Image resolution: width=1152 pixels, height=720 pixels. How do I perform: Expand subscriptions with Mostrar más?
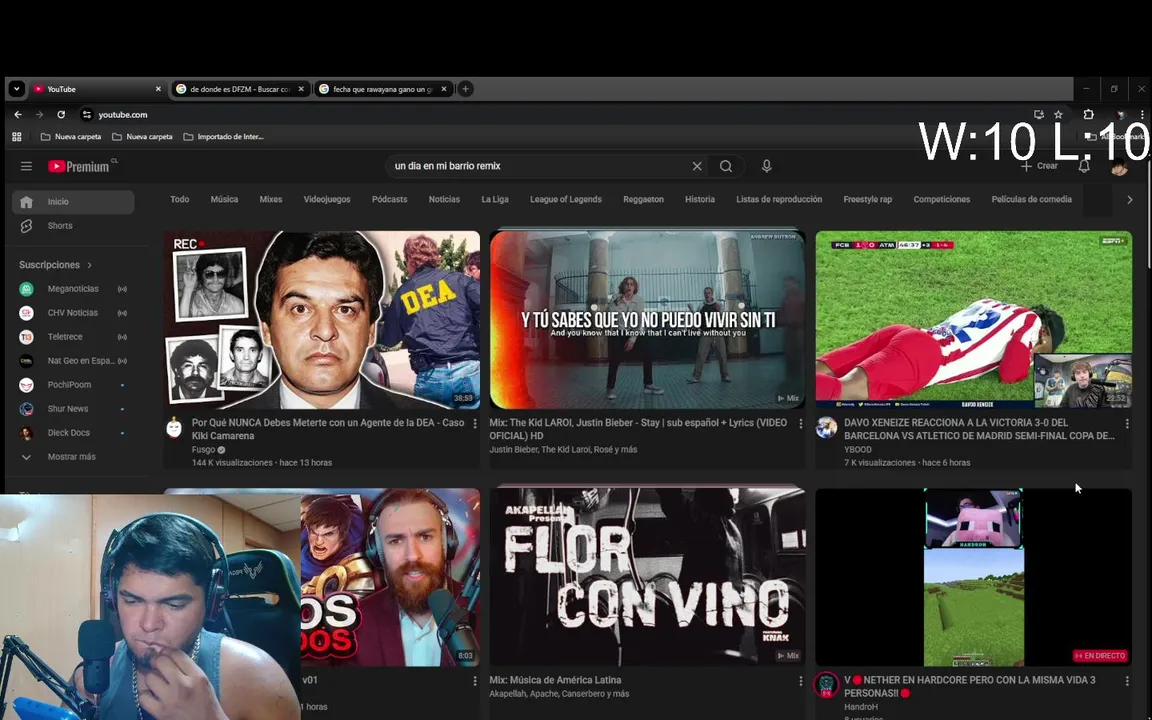[x=73, y=457]
